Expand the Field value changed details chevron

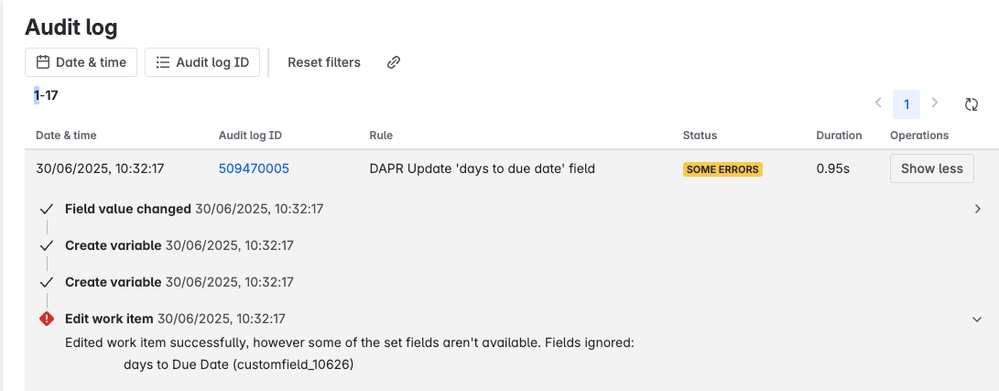978,209
